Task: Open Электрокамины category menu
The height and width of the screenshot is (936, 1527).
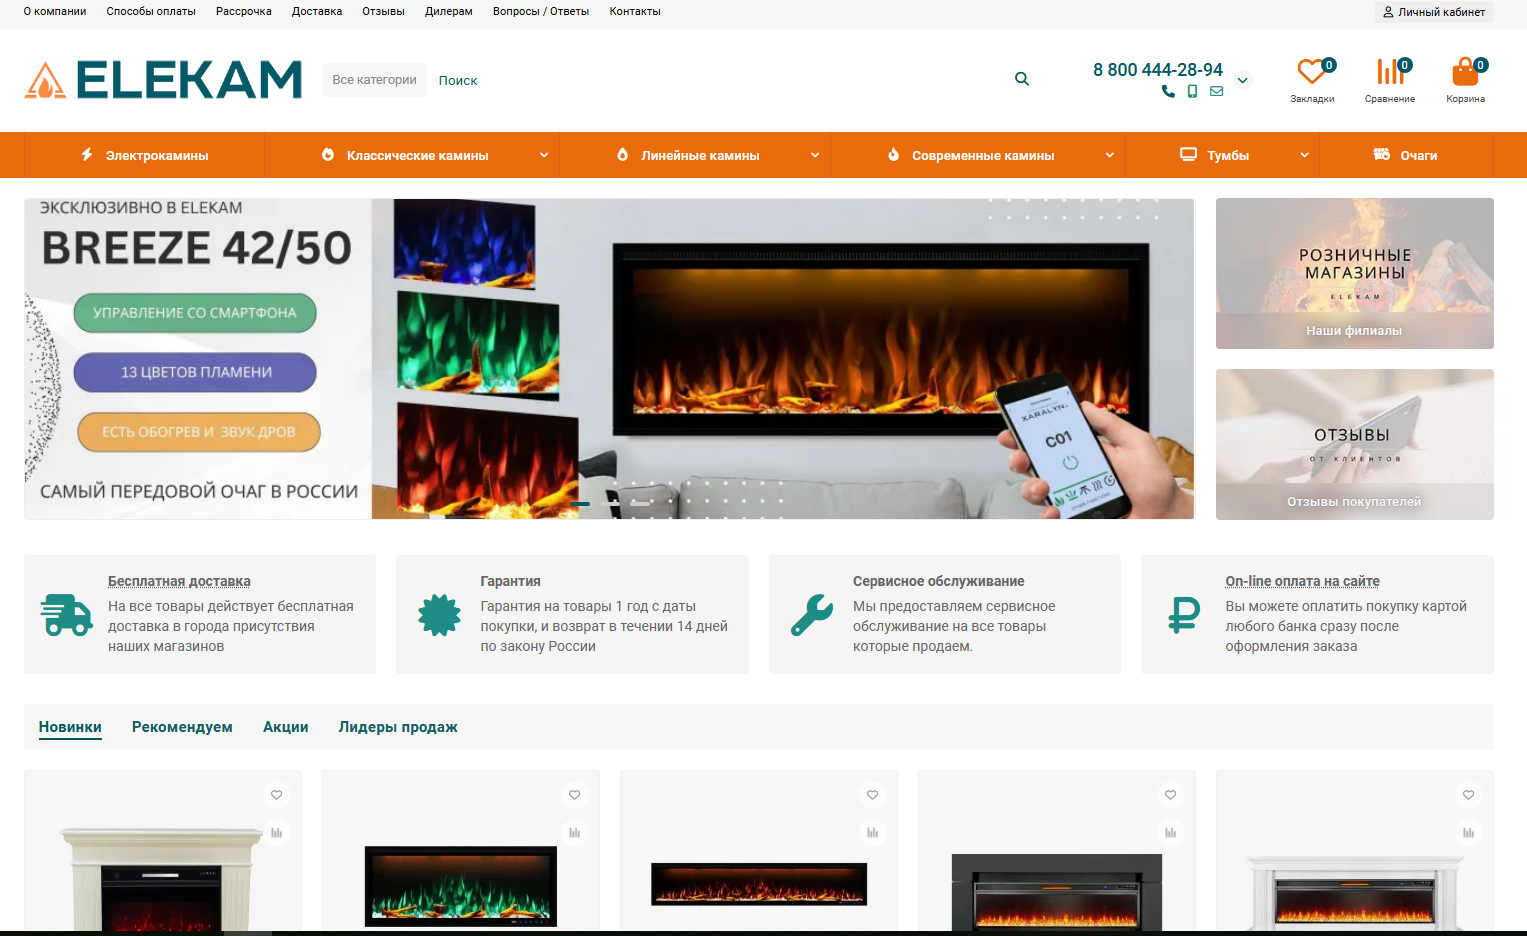Action: tap(144, 155)
